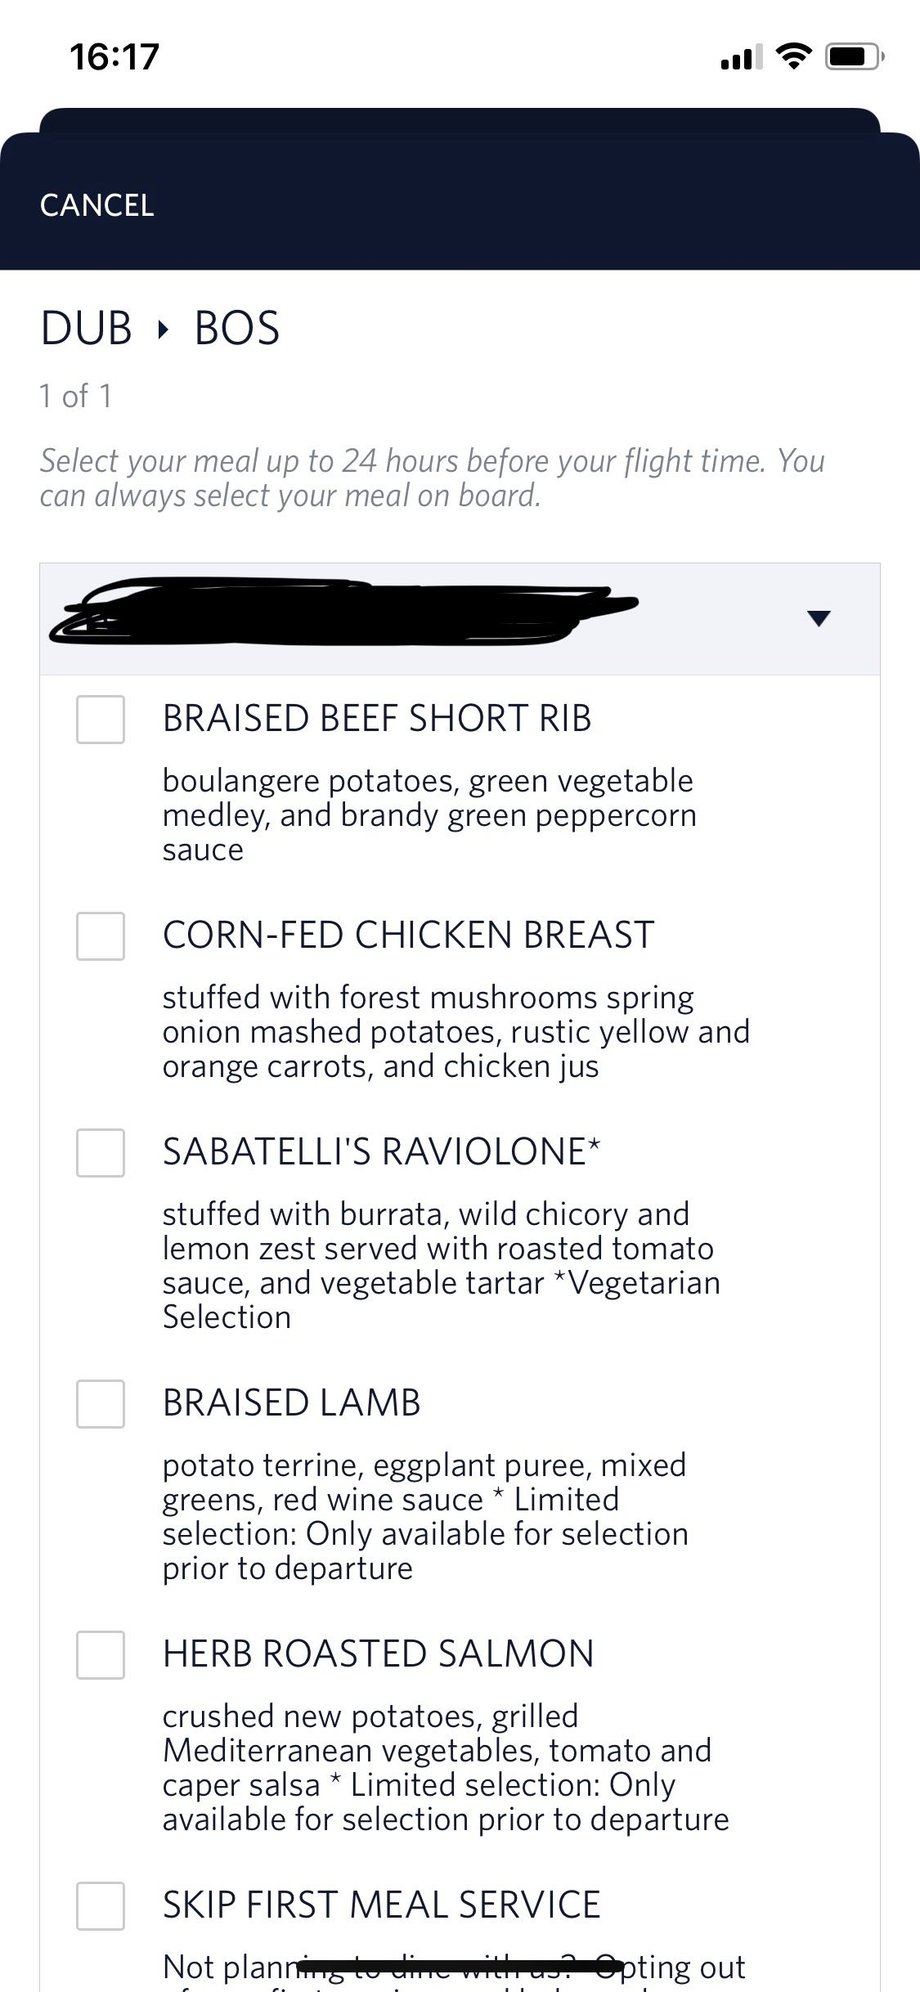Tap the BRAISED BEEF SHORT RIB title
The height and width of the screenshot is (1992, 920).
click(x=377, y=719)
